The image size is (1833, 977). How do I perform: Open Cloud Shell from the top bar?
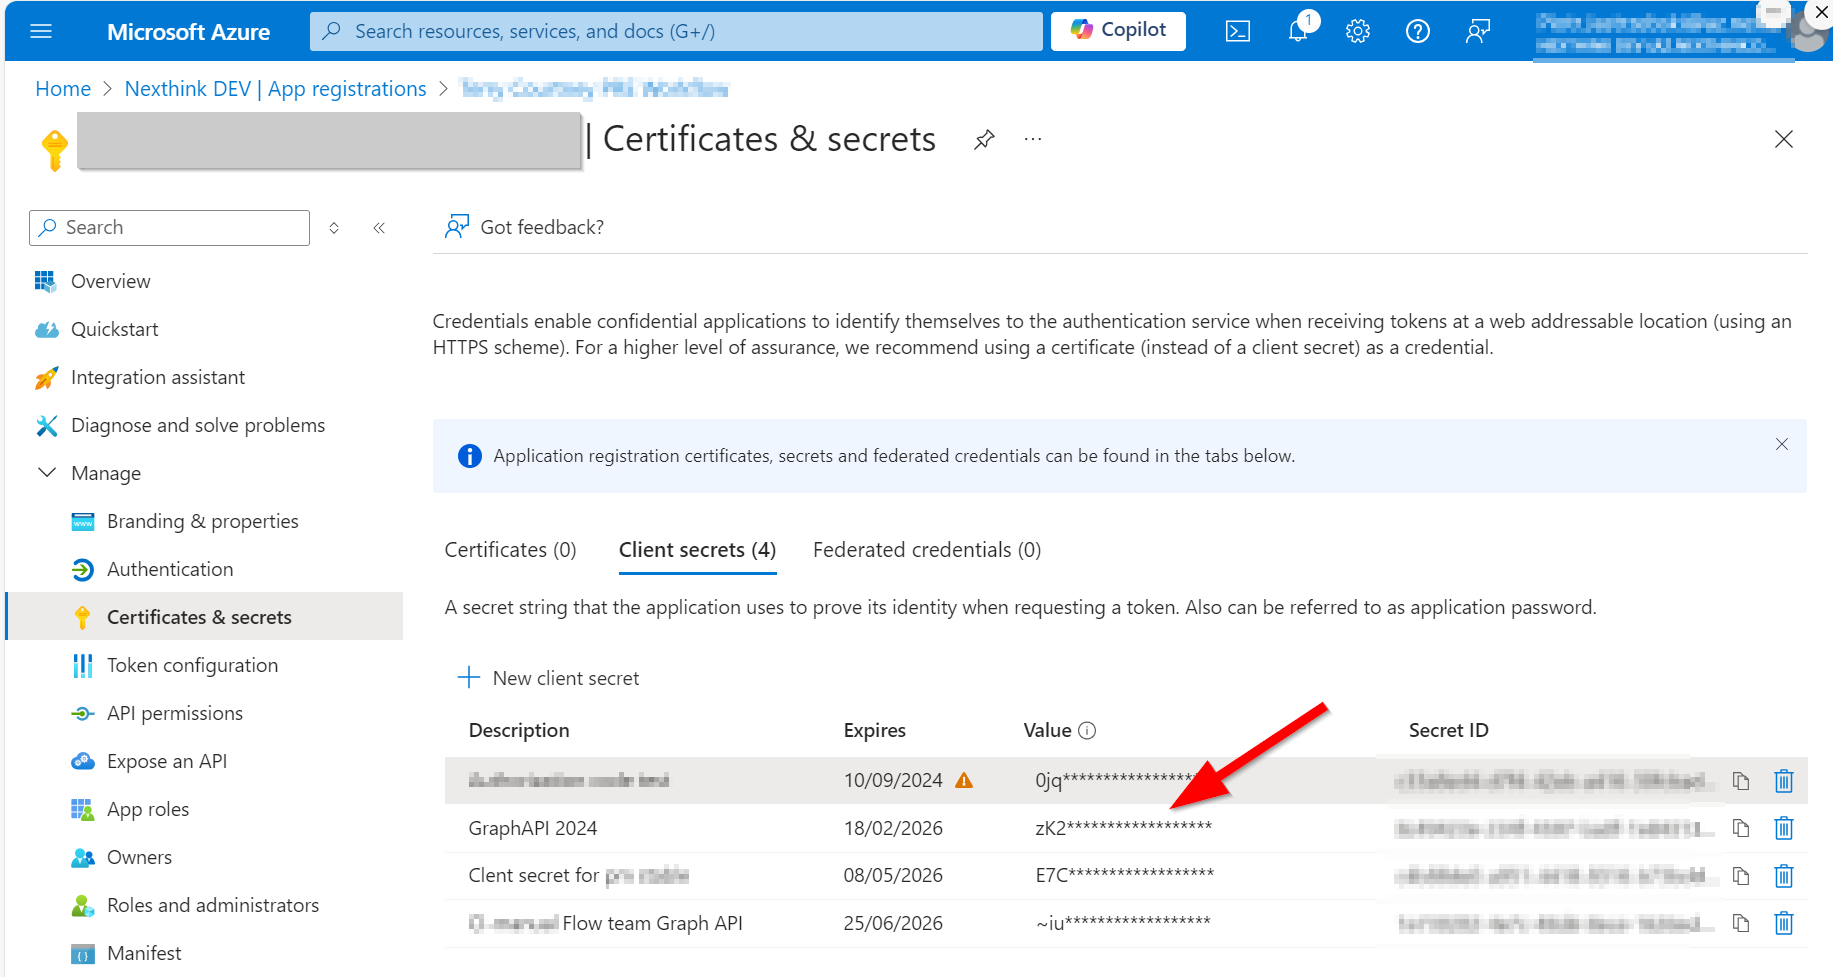[1238, 32]
